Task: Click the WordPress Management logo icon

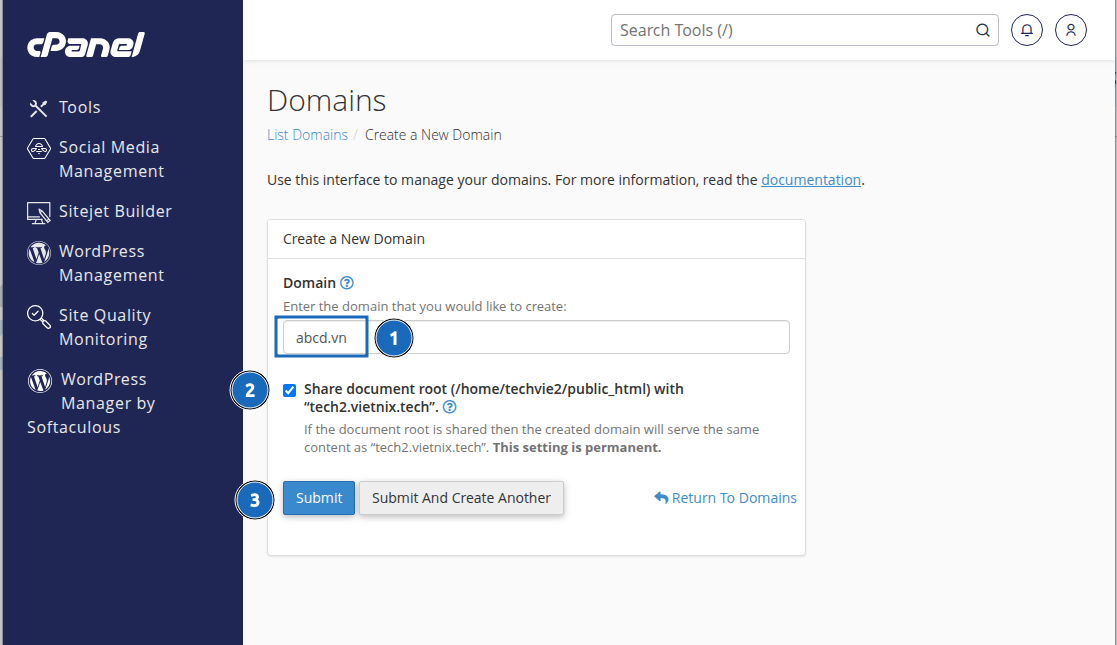Action: click(x=39, y=253)
